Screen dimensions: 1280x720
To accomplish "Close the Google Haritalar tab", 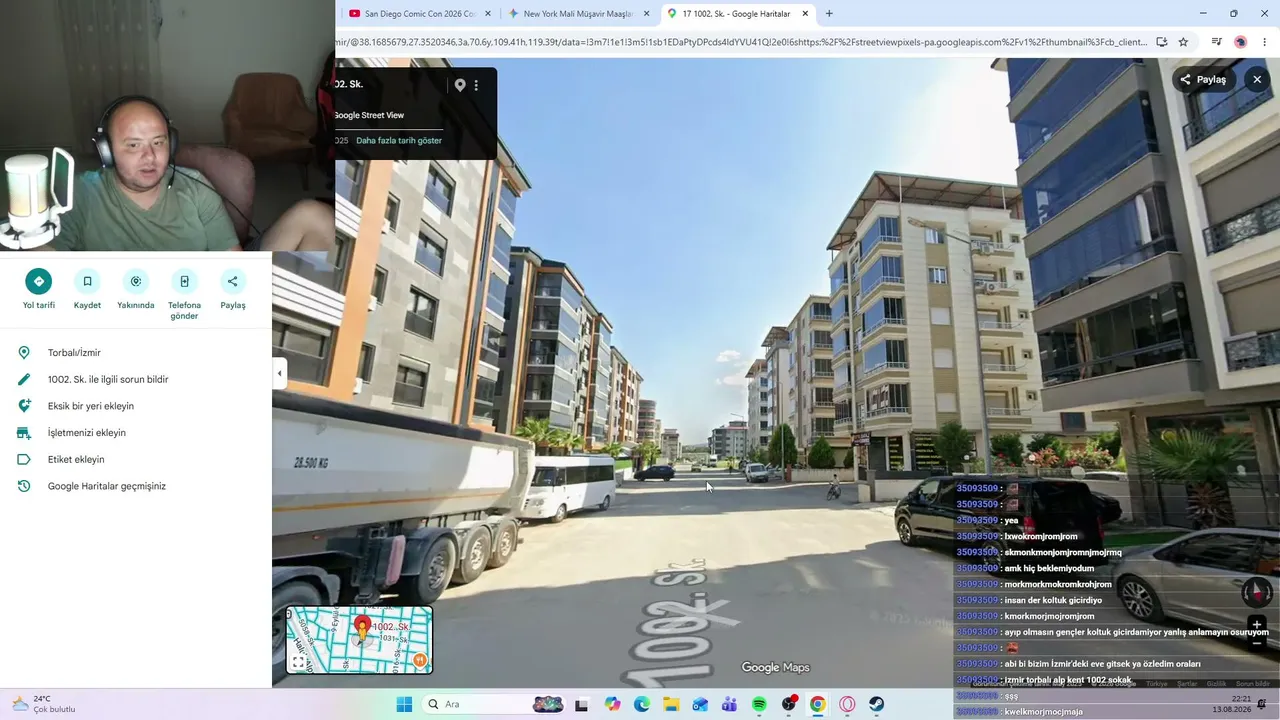I will (805, 14).
